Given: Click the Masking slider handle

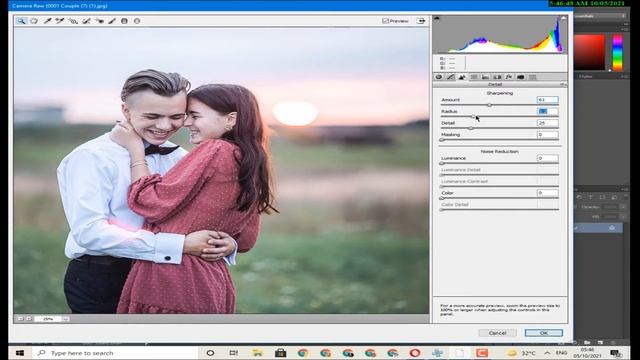Looking at the screenshot, I should (x=442, y=140).
